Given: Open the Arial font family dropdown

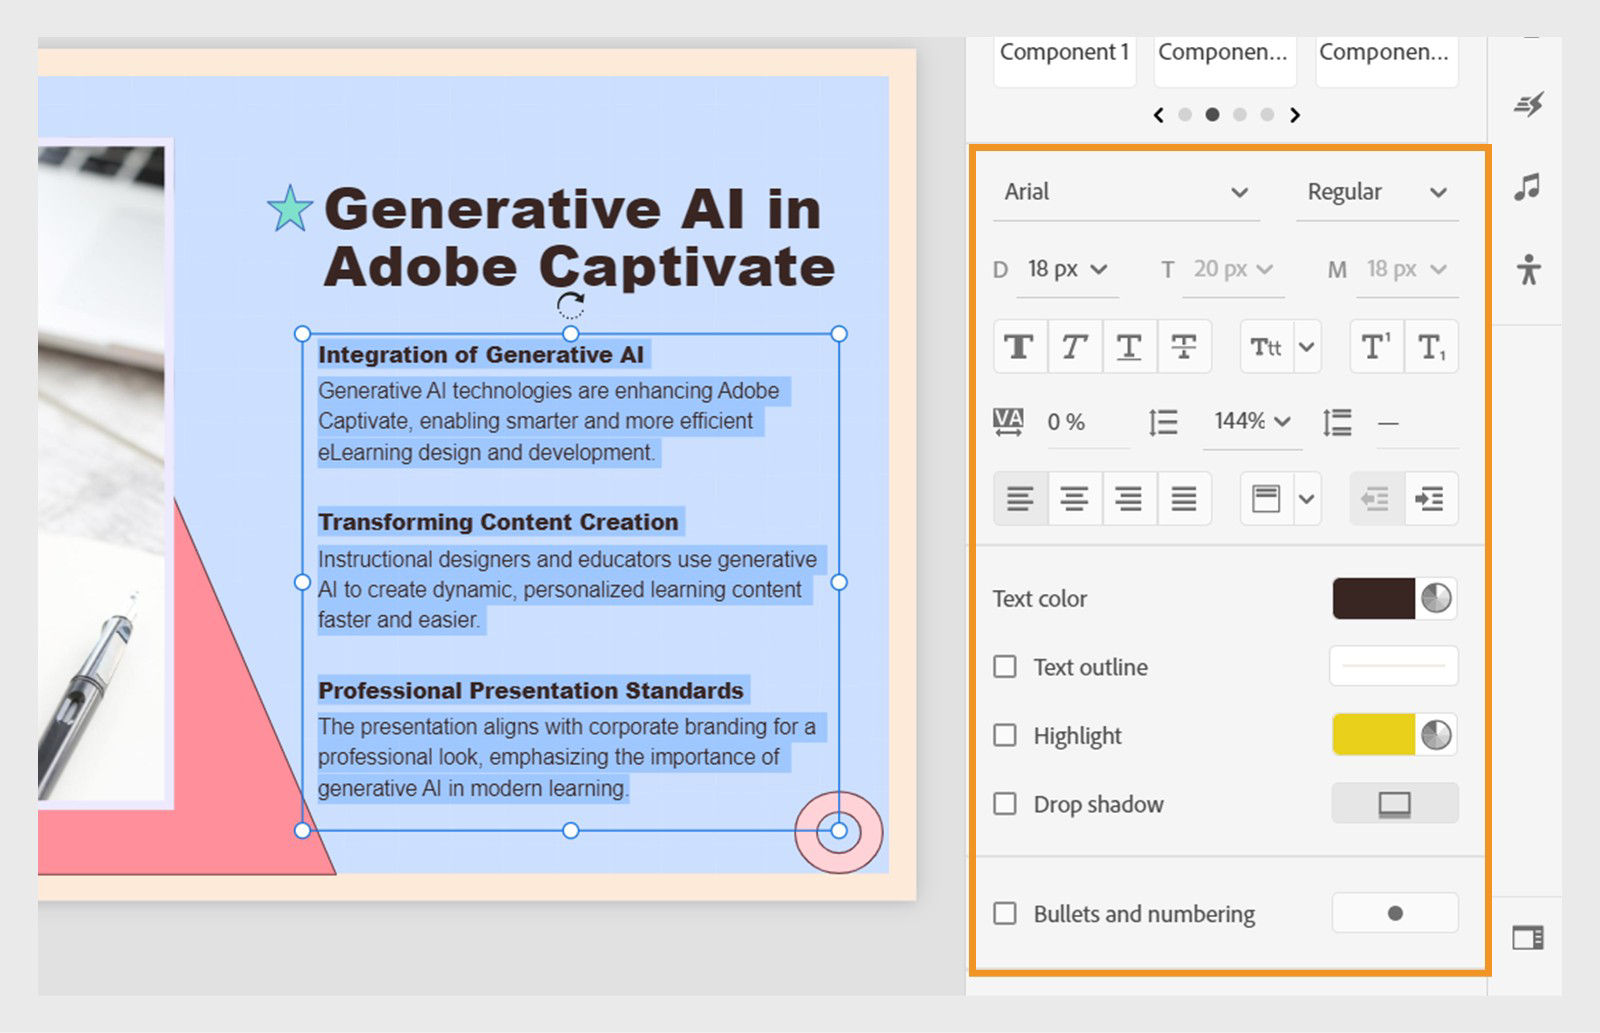Looking at the screenshot, I should (1127, 192).
